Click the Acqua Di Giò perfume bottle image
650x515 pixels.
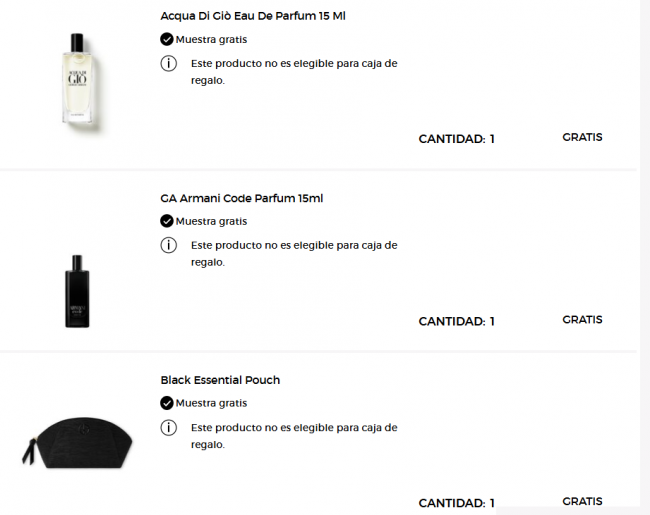click(77, 79)
